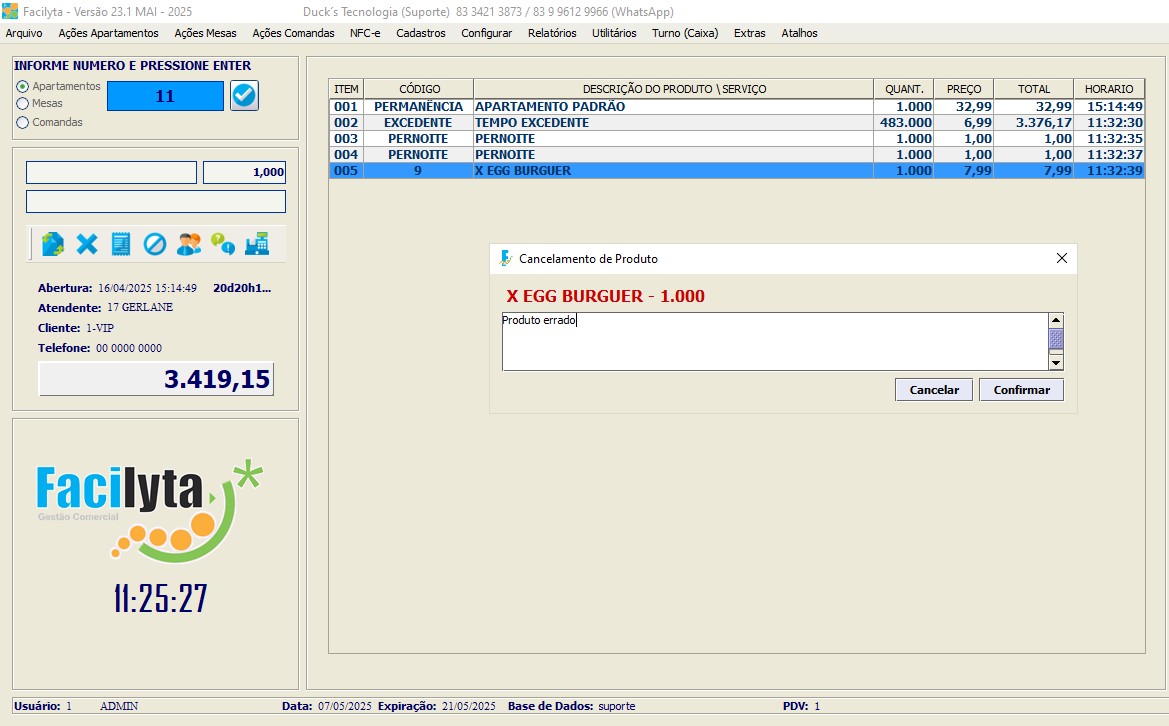Open the Turno (Caixa) menu
Image resolution: width=1169 pixels, height=726 pixels.
(x=685, y=33)
